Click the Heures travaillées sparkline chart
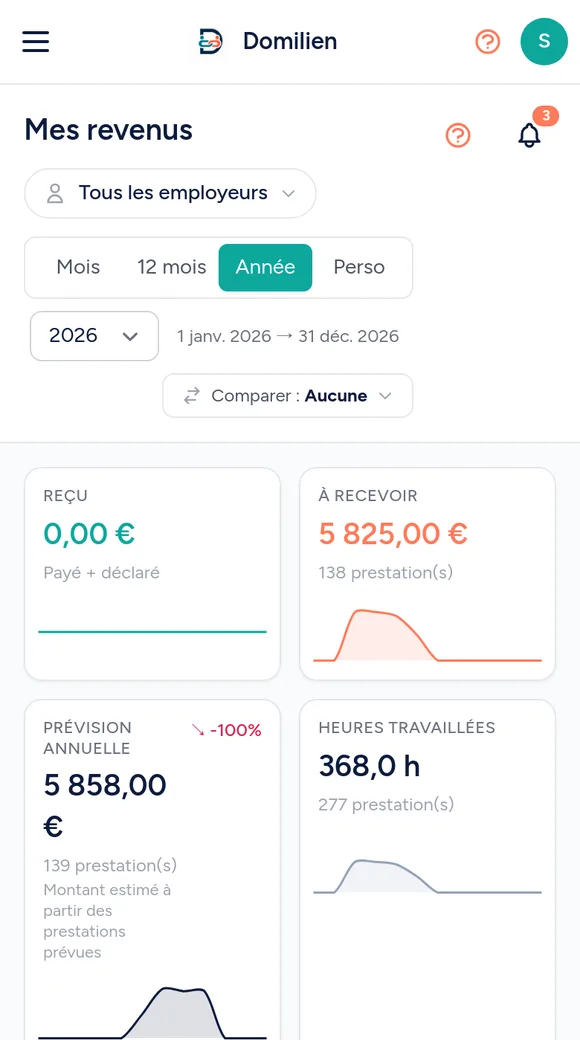The height and width of the screenshot is (1040, 580). 427,877
